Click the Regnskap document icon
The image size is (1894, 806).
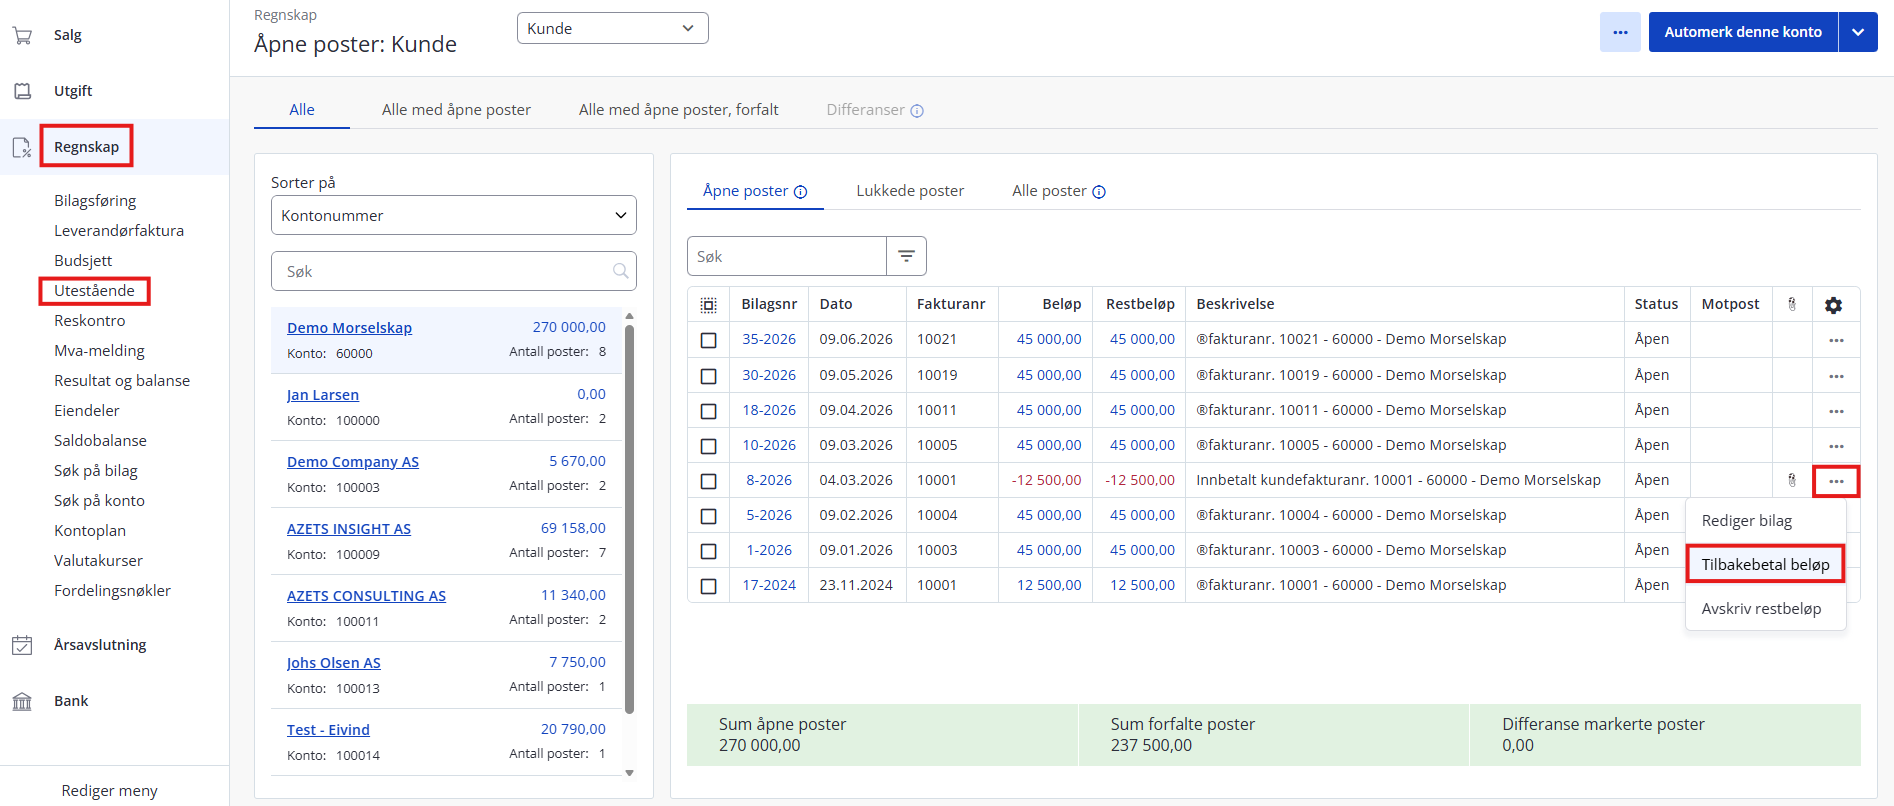[22, 147]
